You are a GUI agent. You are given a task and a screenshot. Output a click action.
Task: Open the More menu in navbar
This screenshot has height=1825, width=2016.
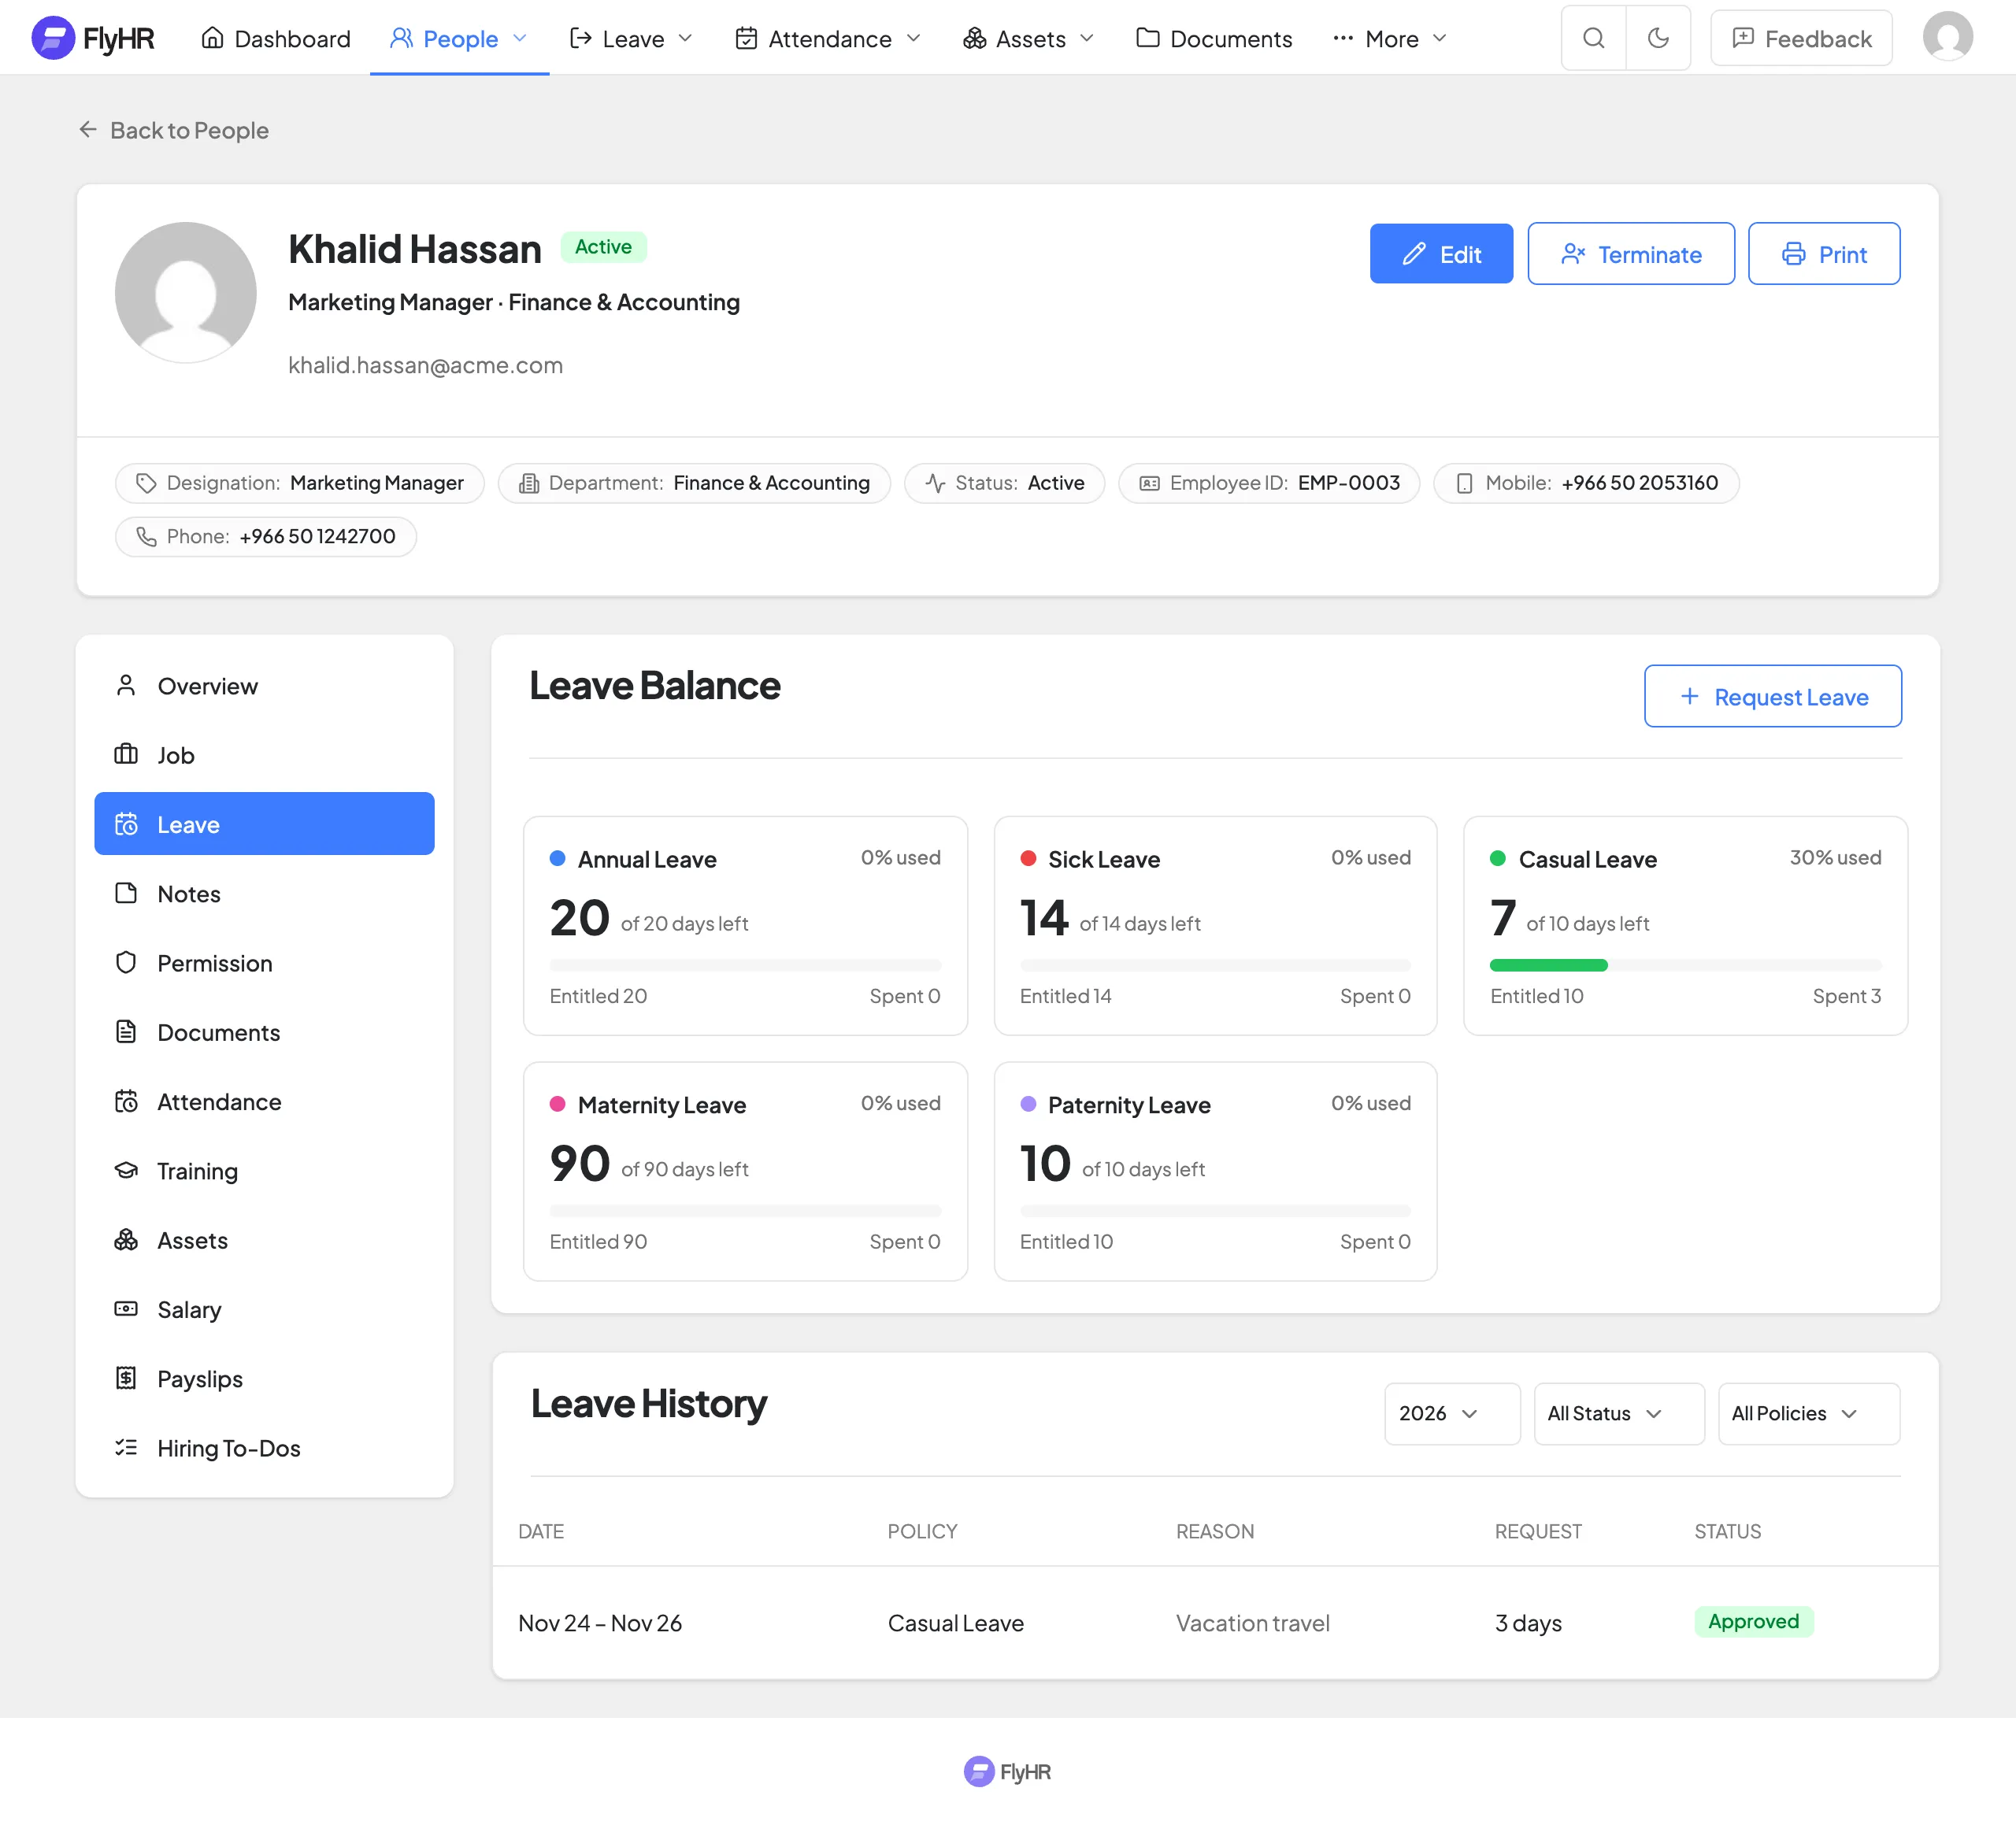point(1391,38)
